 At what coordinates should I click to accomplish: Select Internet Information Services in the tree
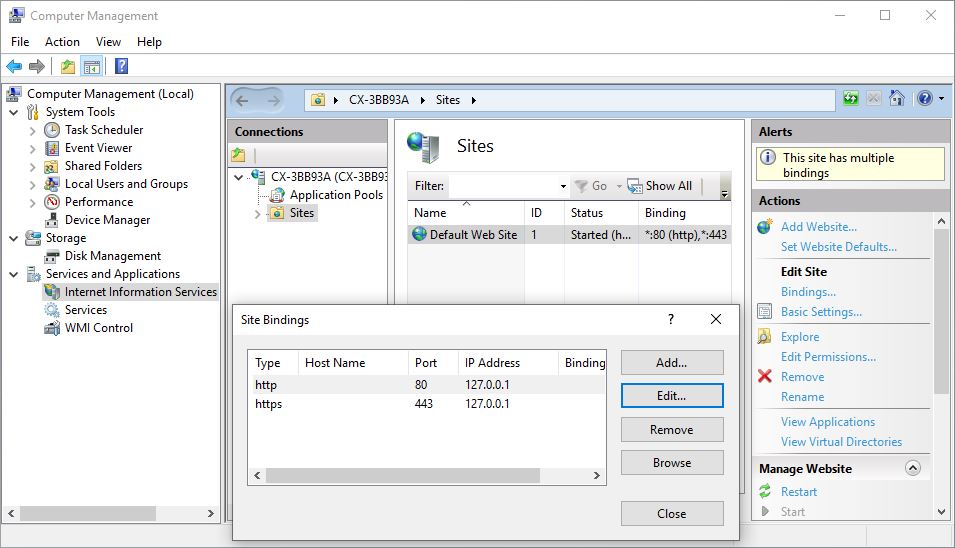130,292
